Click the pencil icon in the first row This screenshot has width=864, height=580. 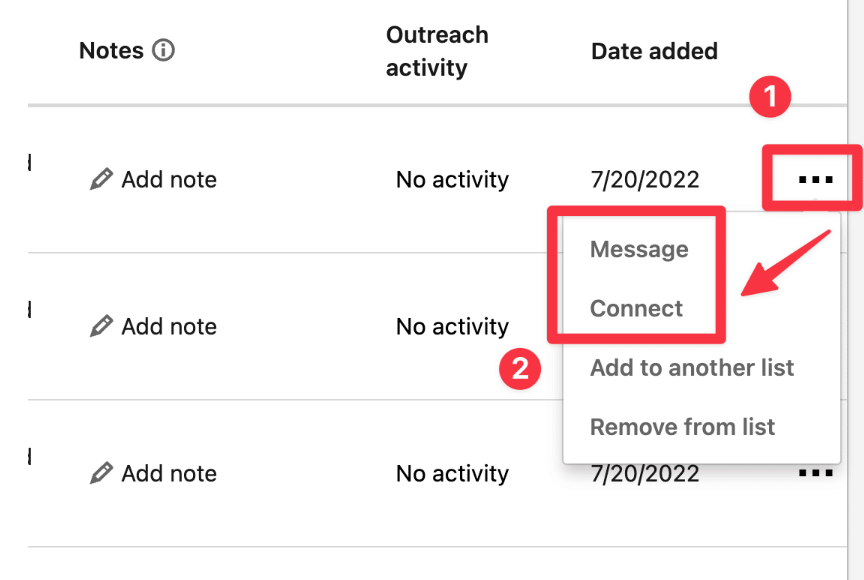(x=101, y=179)
